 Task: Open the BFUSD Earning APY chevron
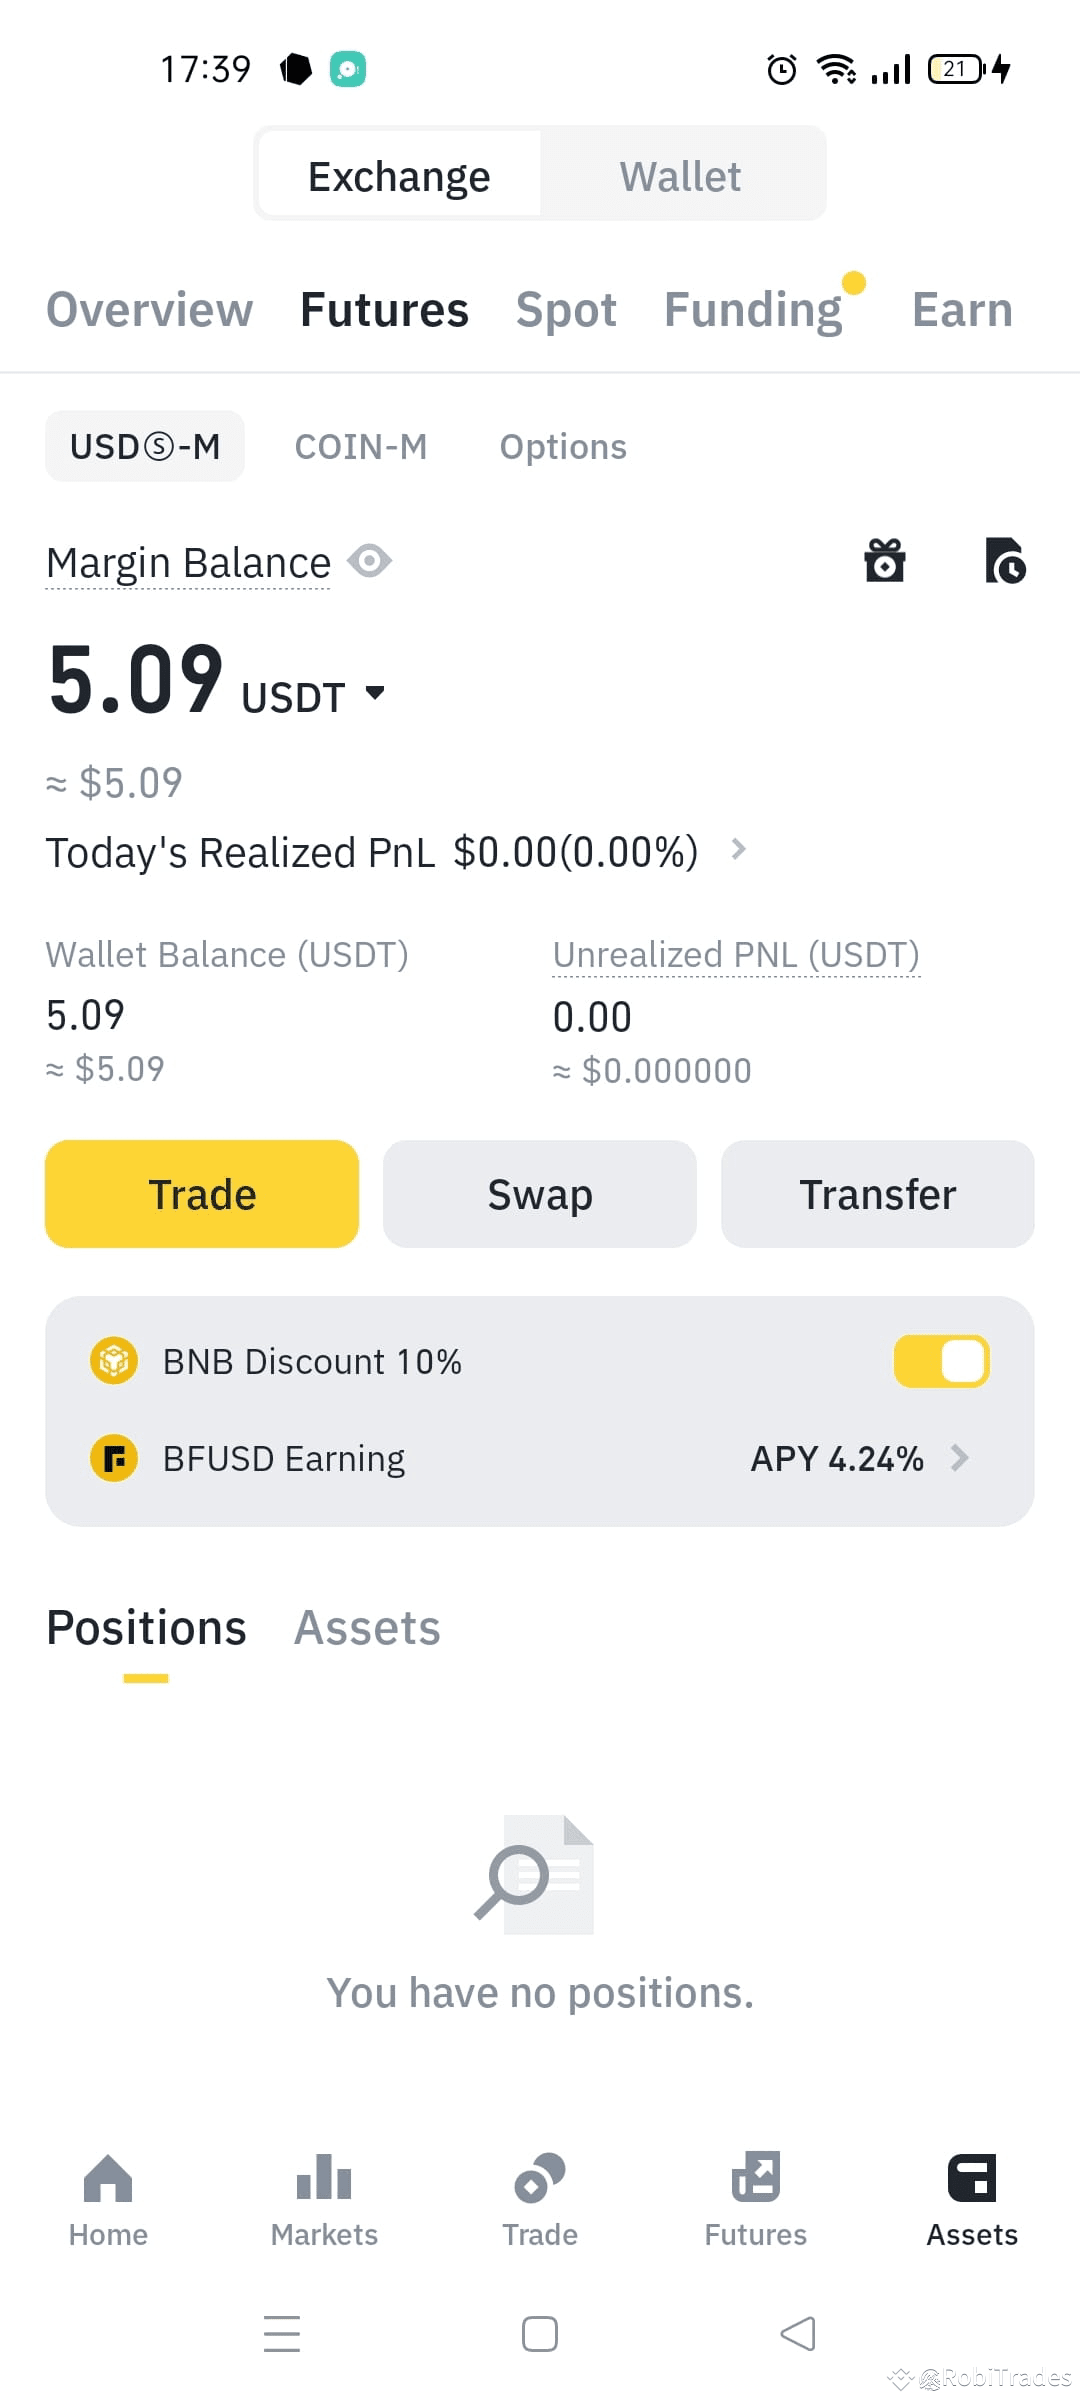(960, 1458)
